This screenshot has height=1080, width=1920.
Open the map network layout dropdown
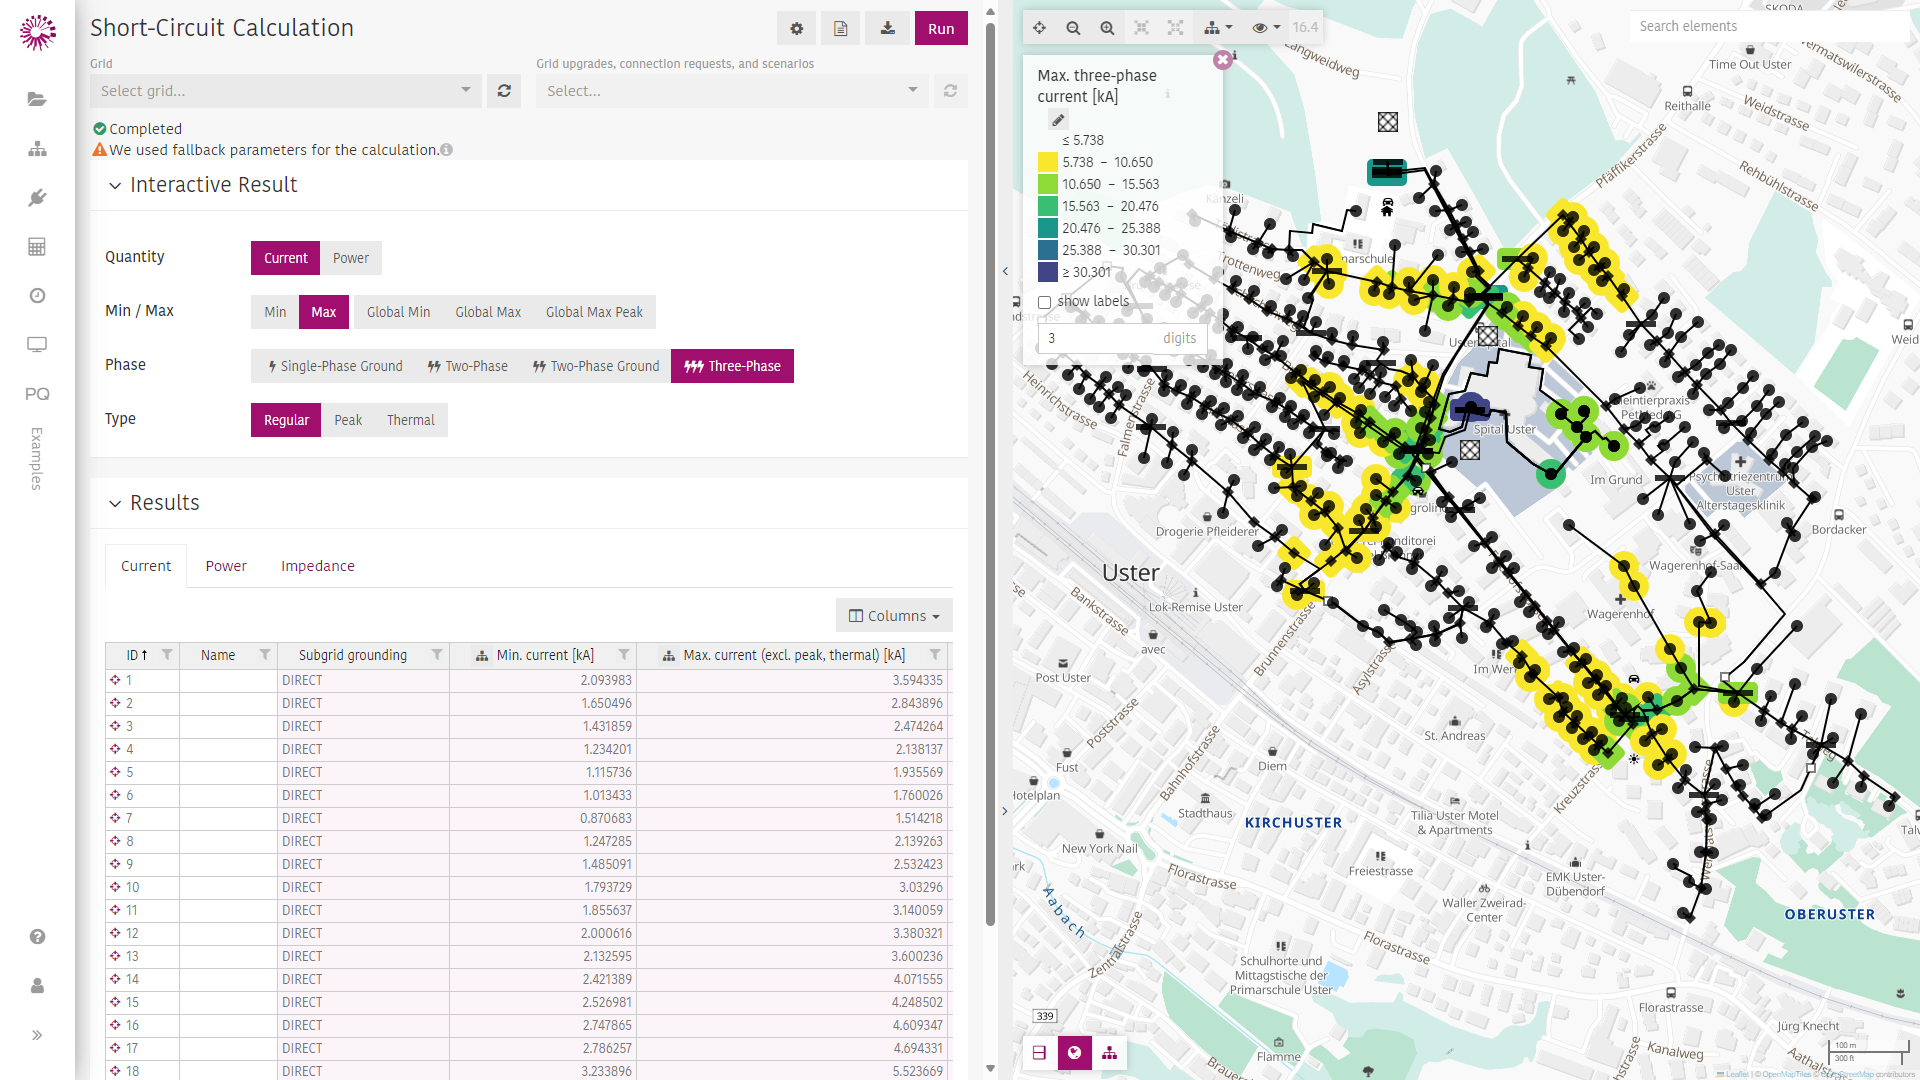coord(1217,28)
